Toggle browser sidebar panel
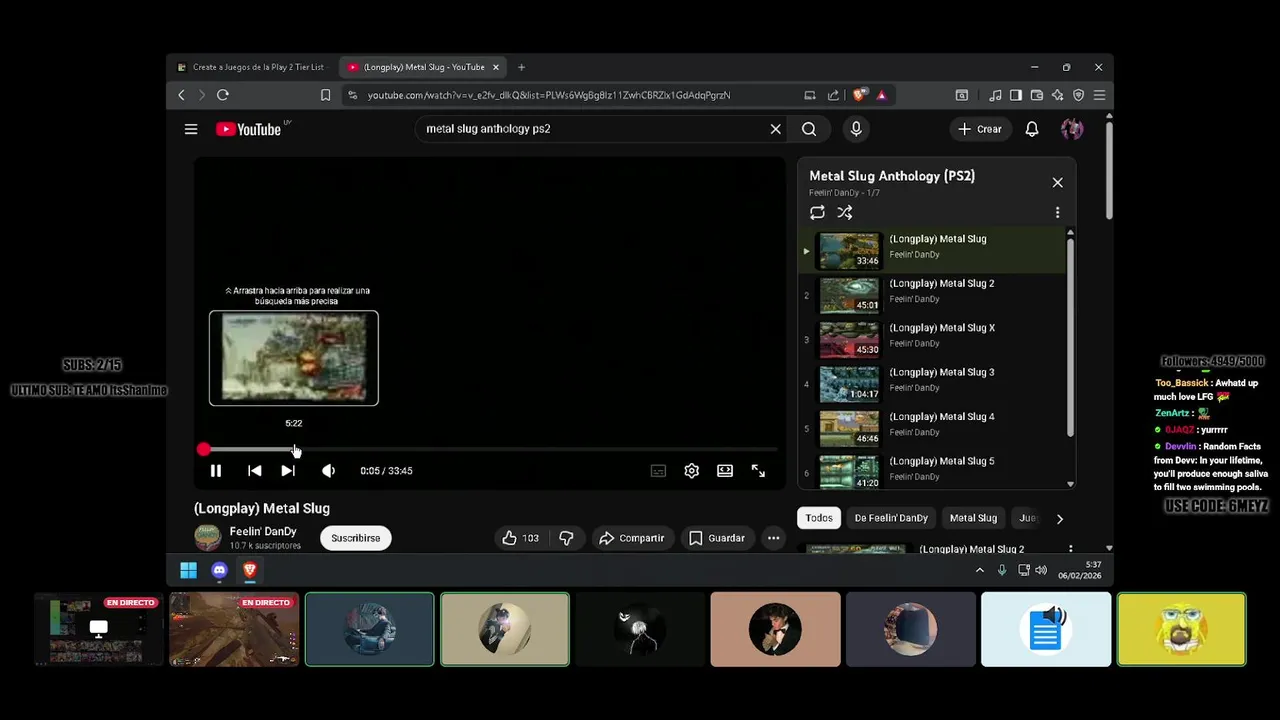 (x=1016, y=95)
